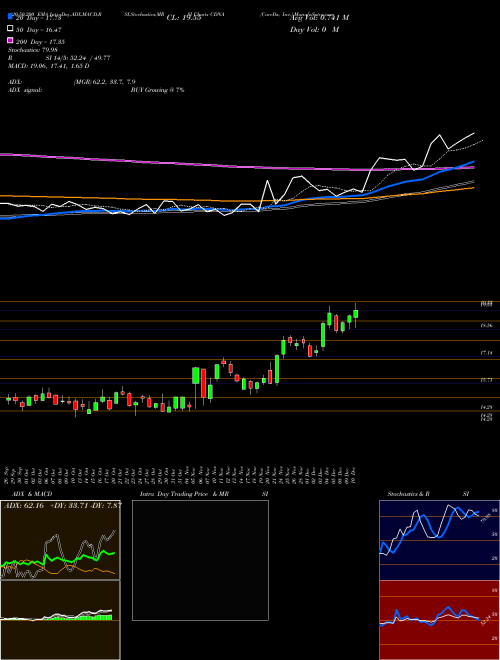Open the red RSI chart panel
The image size is (500, 660).
pyautogui.click(x=439, y=620)
